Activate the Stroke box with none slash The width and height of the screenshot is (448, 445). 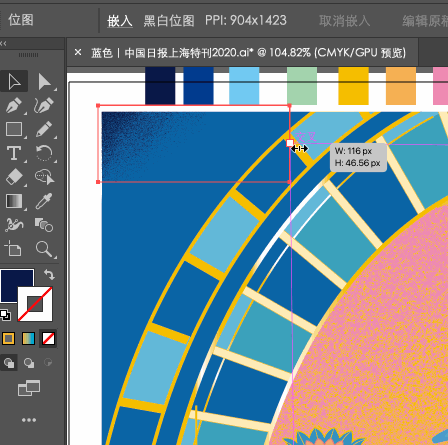(x=35, y=304)
